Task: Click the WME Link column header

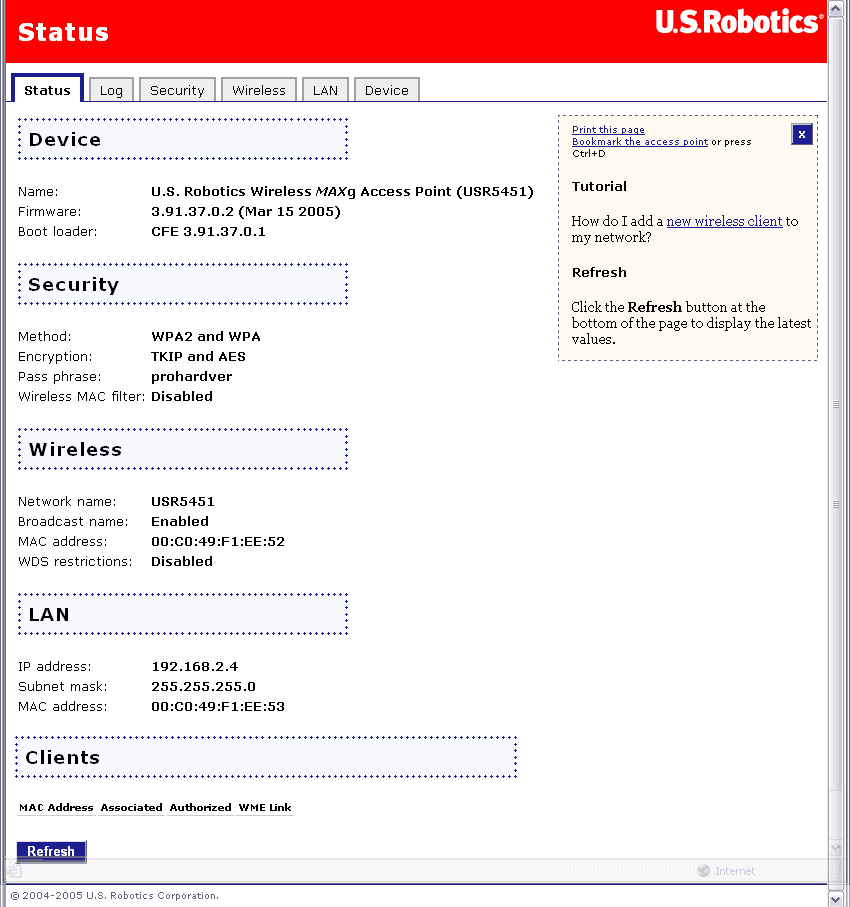Action: click(x=265, y=808)
